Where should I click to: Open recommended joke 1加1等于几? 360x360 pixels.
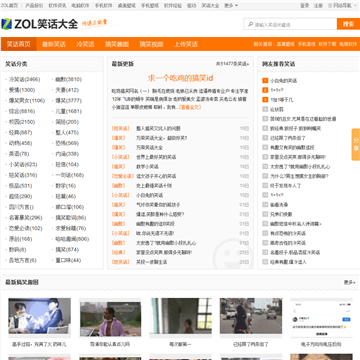point(282,100)
